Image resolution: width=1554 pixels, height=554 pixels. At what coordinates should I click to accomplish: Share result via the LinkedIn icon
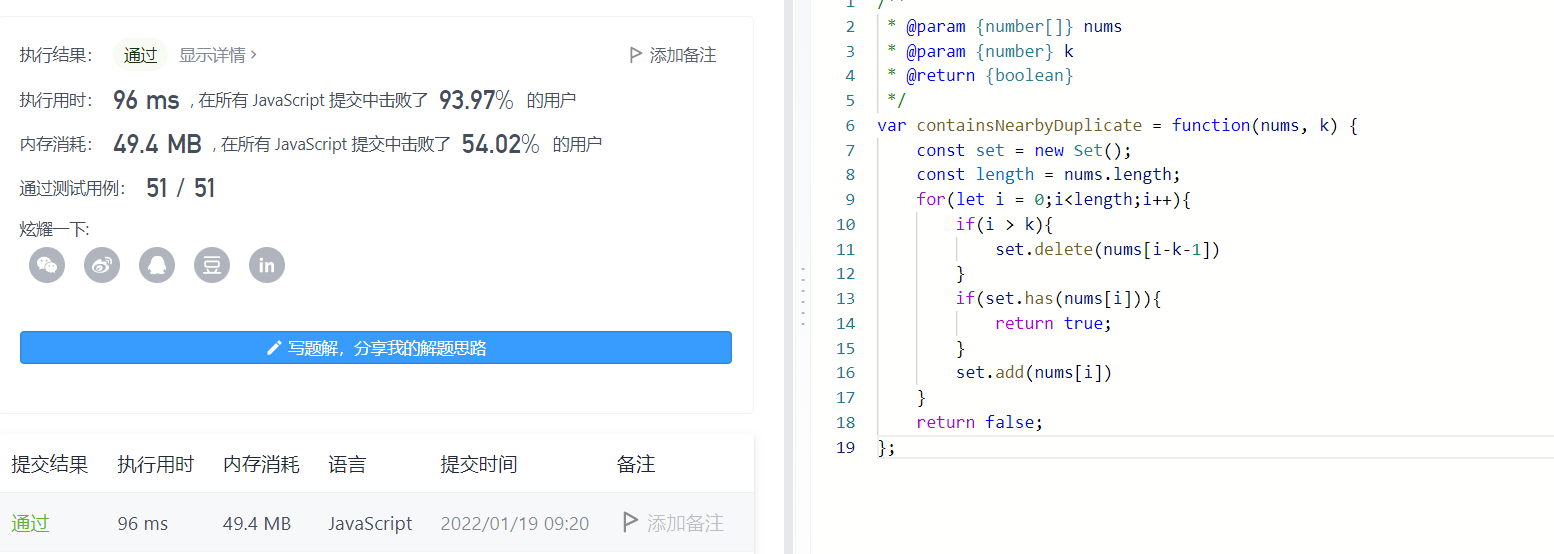coord(267,265)
